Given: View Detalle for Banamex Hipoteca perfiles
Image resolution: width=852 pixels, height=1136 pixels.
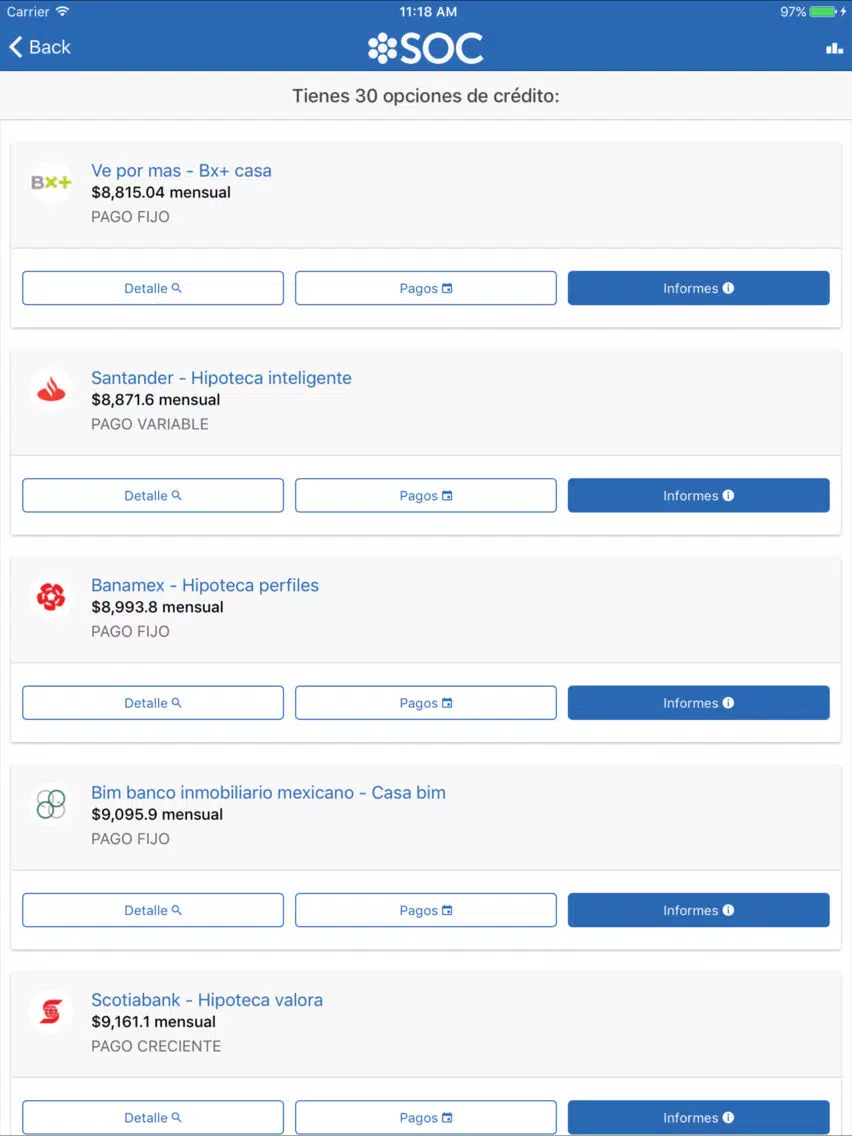Looking at the screenshot, I should [x=153, y=703].
